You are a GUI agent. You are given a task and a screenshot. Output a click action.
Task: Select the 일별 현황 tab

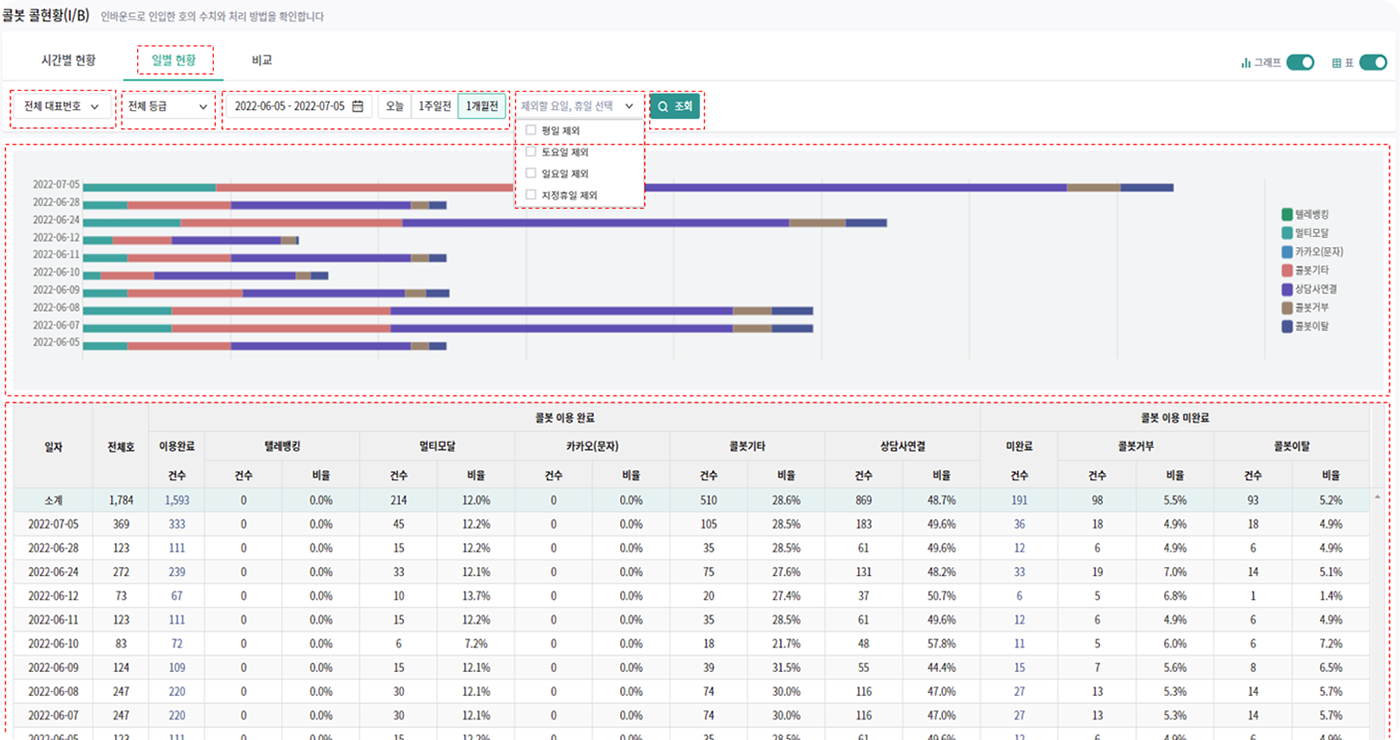coord(174,60)
